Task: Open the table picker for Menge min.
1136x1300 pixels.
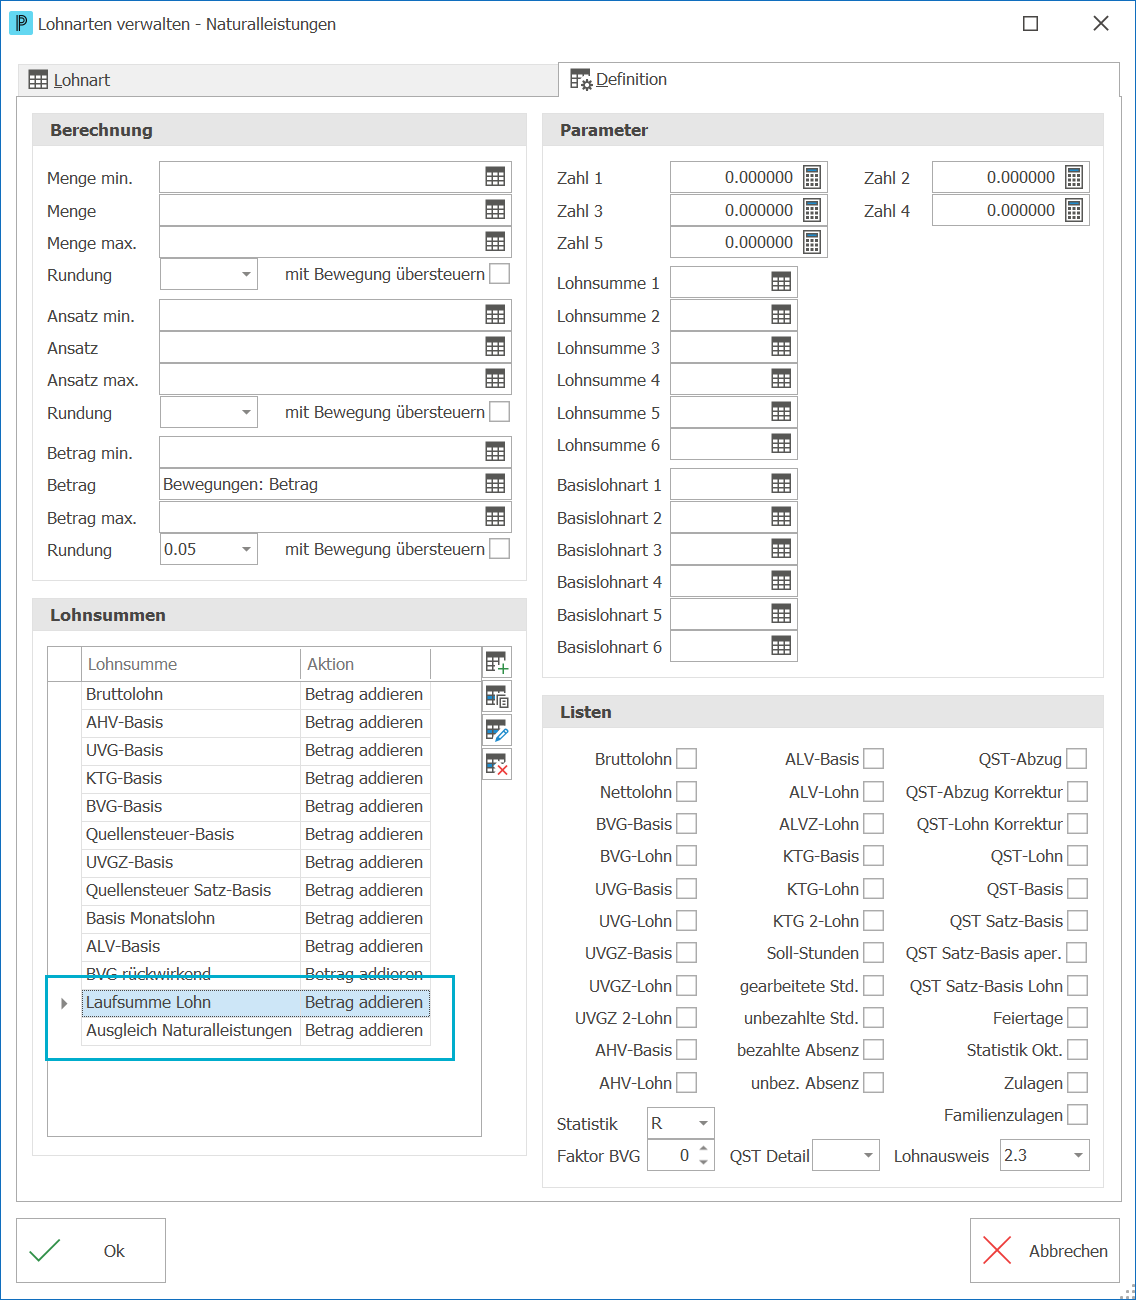Action: click(x=495, y=177)
